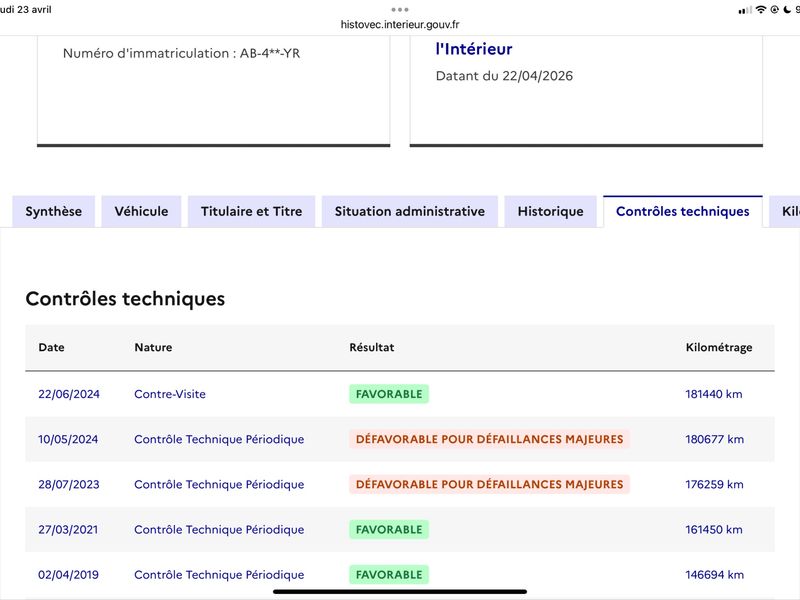Tap the Wi-Fi status icon
800x600 pixels.
pyautogui.click(x=761, y=10)
